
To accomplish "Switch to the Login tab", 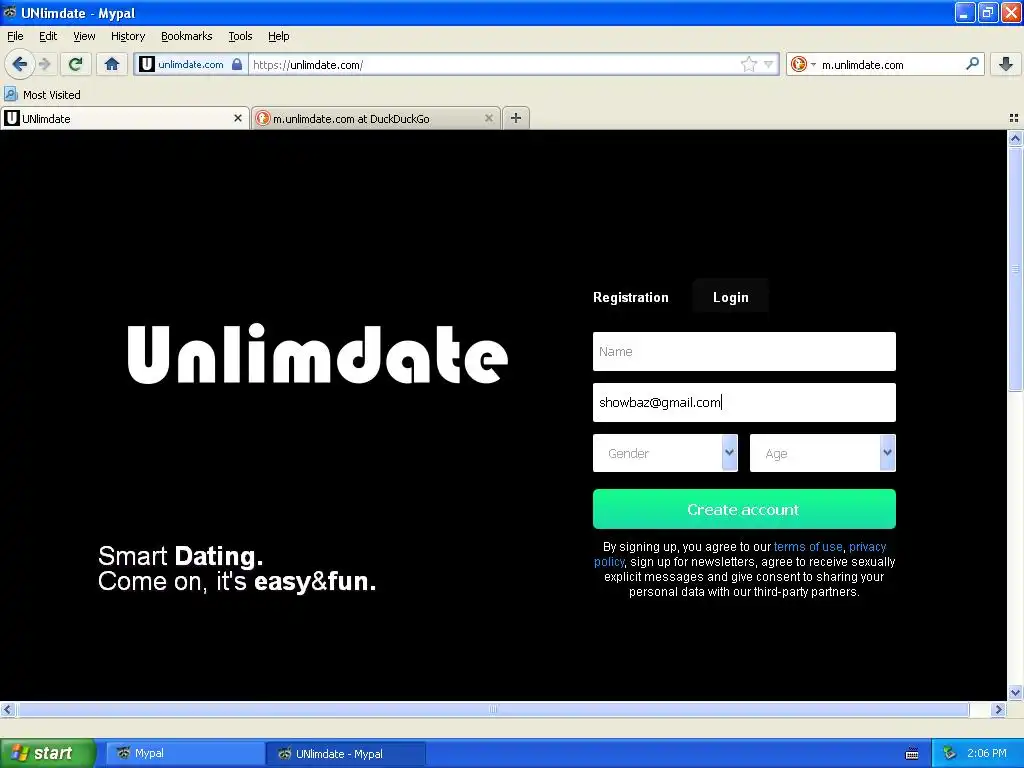I will point(730,297).
